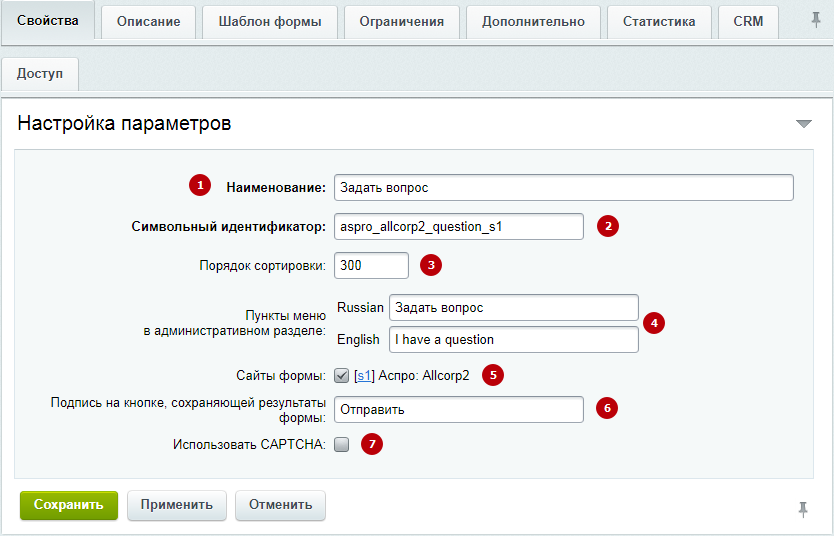Open the Статистика tab
The image size is (834, 536).
coord(659,22)
